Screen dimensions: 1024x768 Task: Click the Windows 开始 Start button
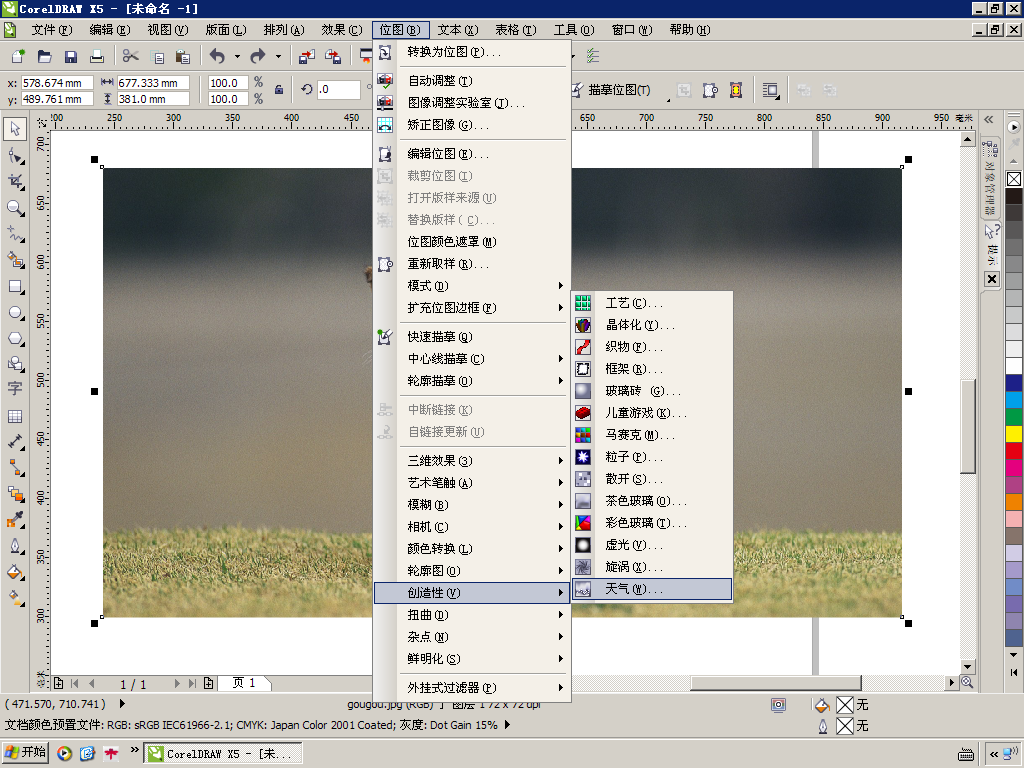click(26, 753)
